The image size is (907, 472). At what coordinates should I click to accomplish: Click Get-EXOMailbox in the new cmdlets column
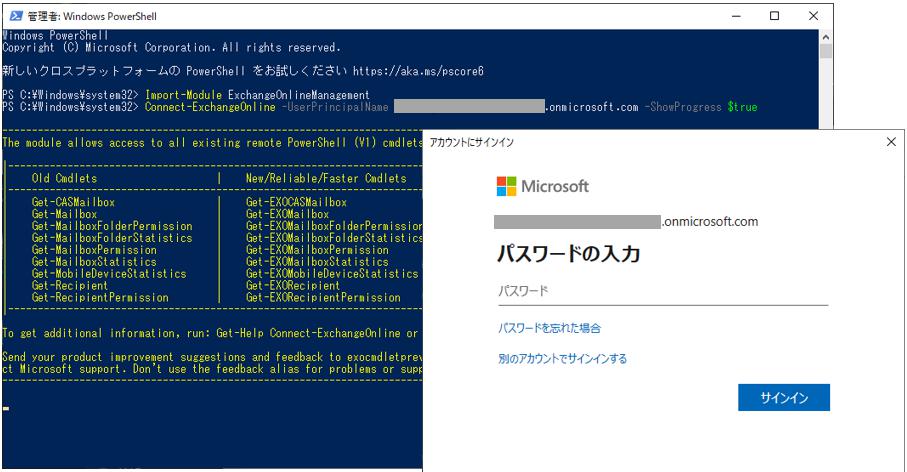[287, 214]
